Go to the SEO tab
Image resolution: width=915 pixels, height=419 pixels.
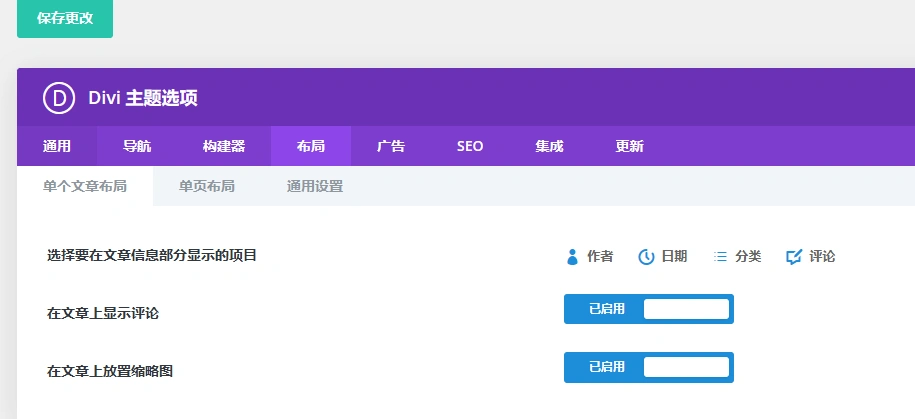(470, 146)
